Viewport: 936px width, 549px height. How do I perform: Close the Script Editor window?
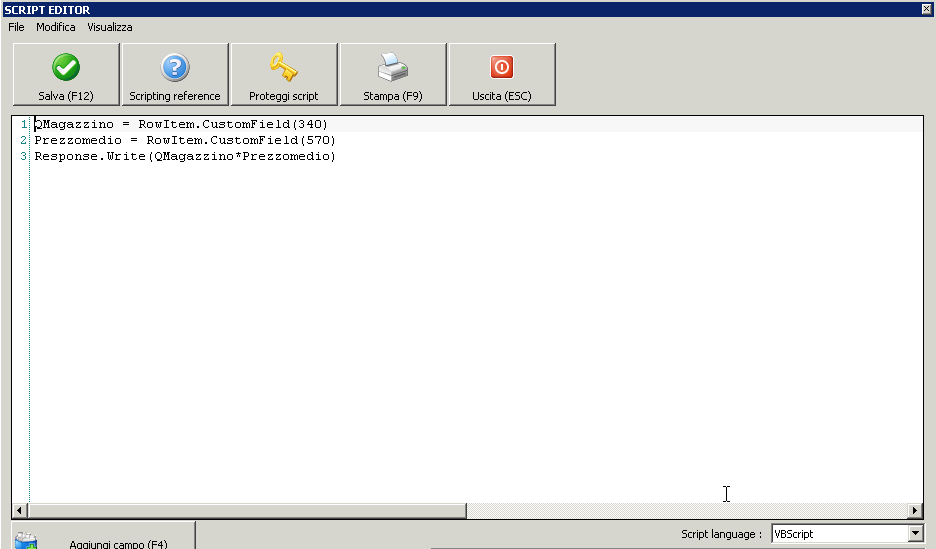coord(927,9)
